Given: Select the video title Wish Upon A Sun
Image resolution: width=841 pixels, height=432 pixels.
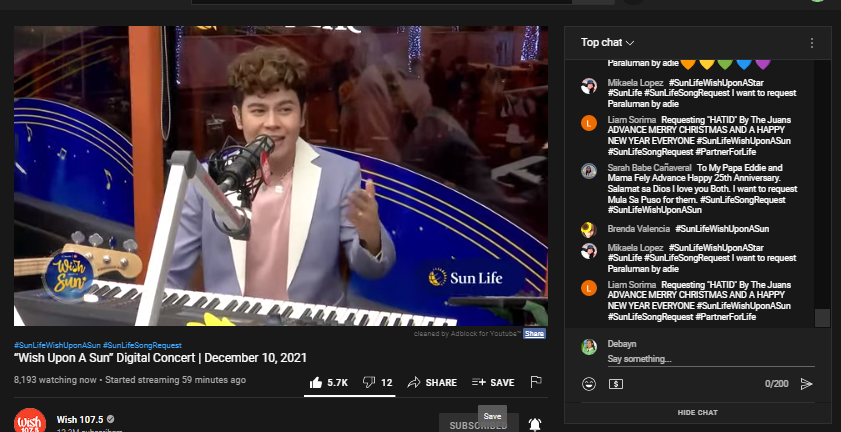Looking at the screenshot, I should (160, 358).
